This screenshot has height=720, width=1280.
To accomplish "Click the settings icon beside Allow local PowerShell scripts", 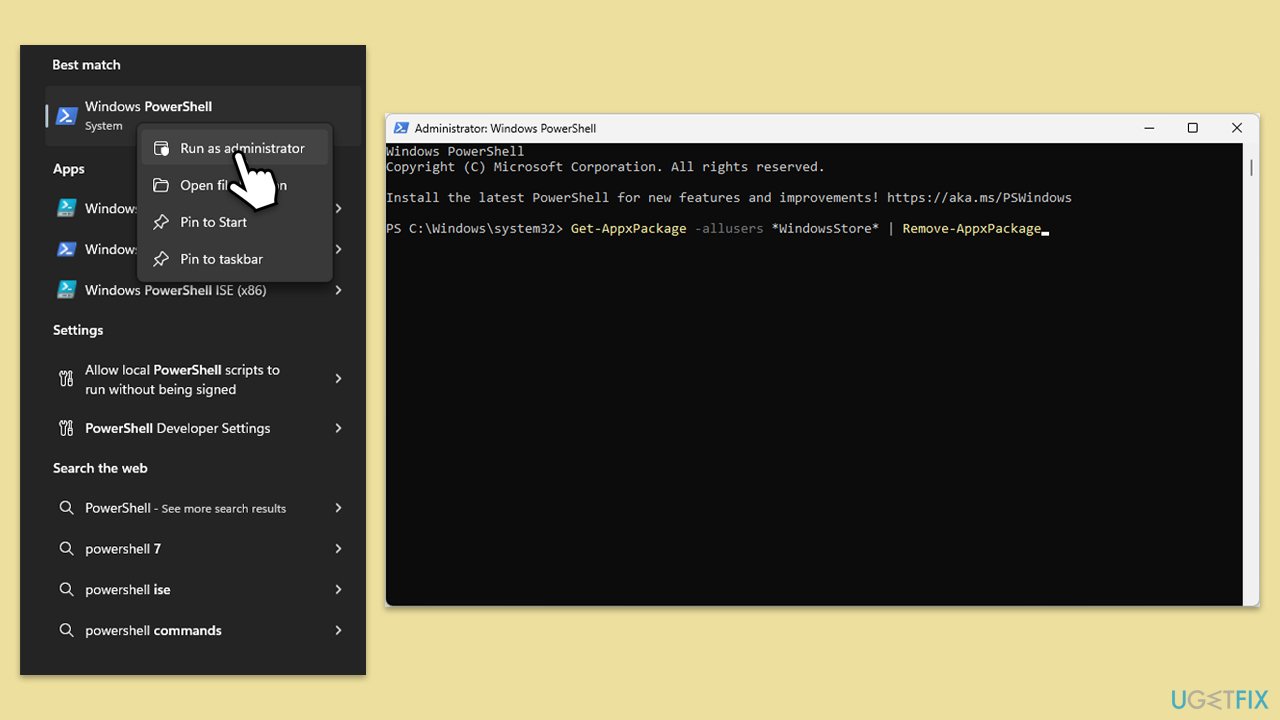I will (x=66, y=379).
